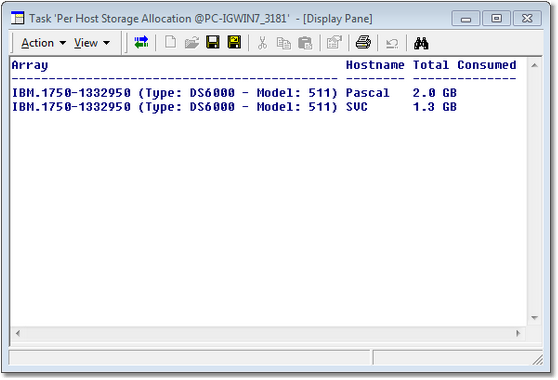Click the Properties toolbar icon
This screenshot has height=380, width=558.
click(334, 43)
